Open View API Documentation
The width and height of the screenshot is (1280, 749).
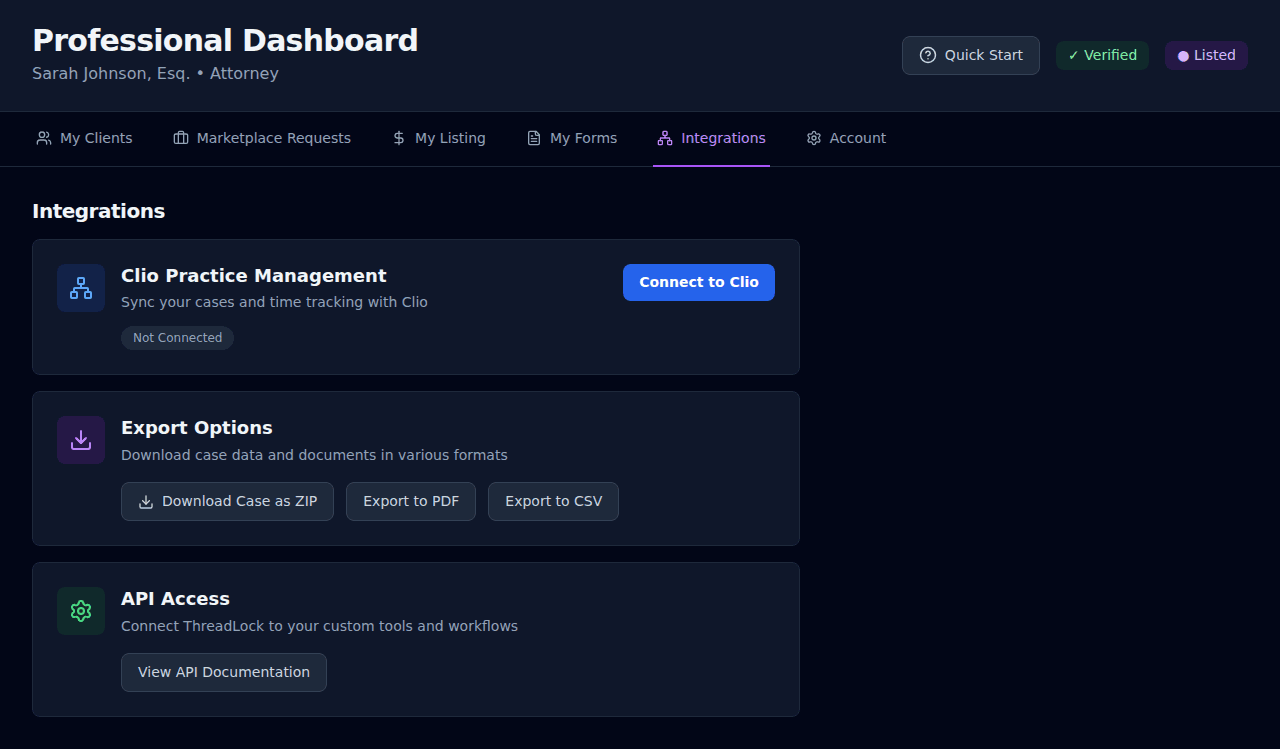tap(224, 673)
